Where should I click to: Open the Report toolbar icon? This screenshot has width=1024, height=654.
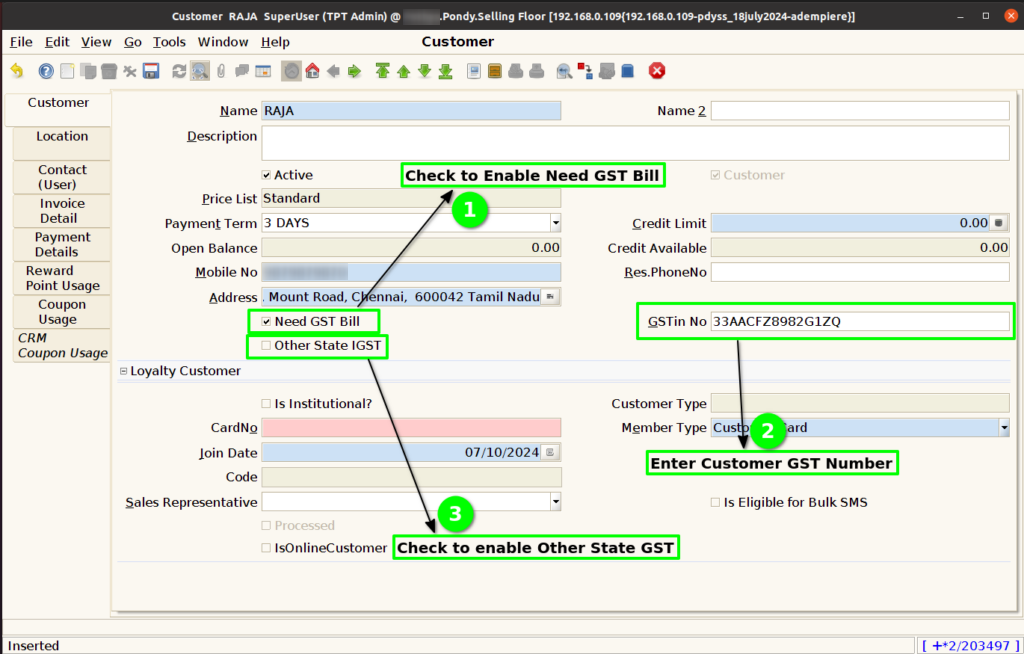coord(474,71)
